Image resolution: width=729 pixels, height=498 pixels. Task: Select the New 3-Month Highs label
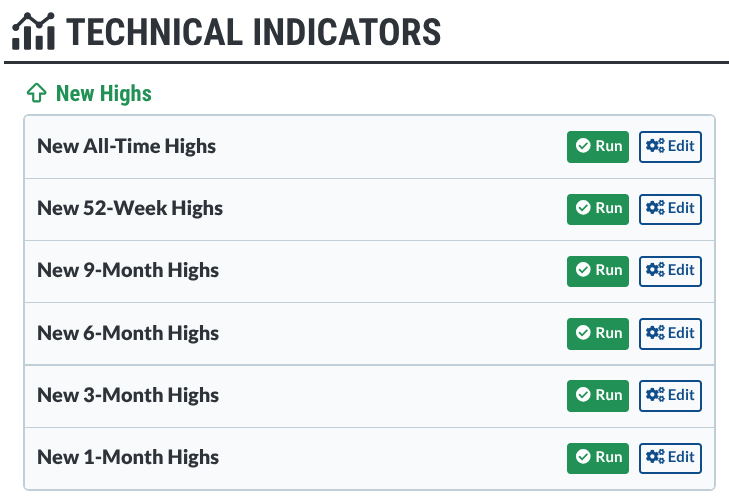128,395
